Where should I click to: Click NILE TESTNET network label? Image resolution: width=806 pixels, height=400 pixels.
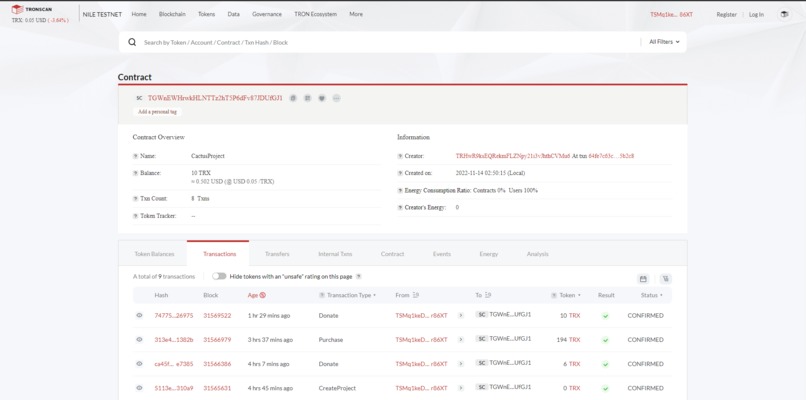[102, 14]
